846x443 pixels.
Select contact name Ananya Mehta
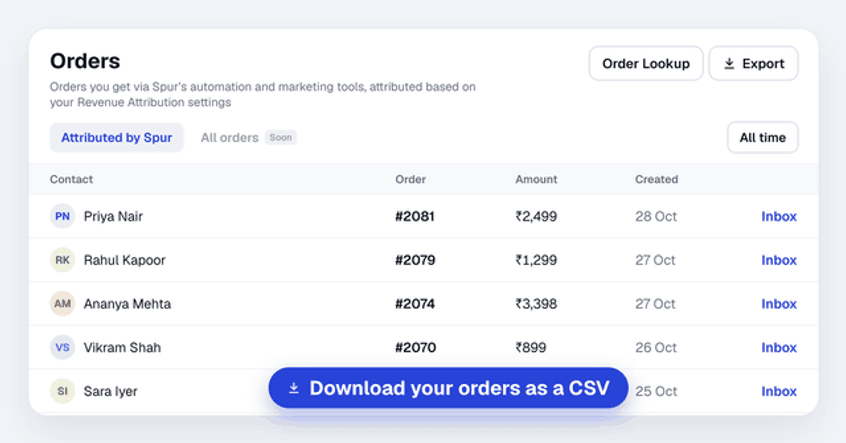point(127,304)
